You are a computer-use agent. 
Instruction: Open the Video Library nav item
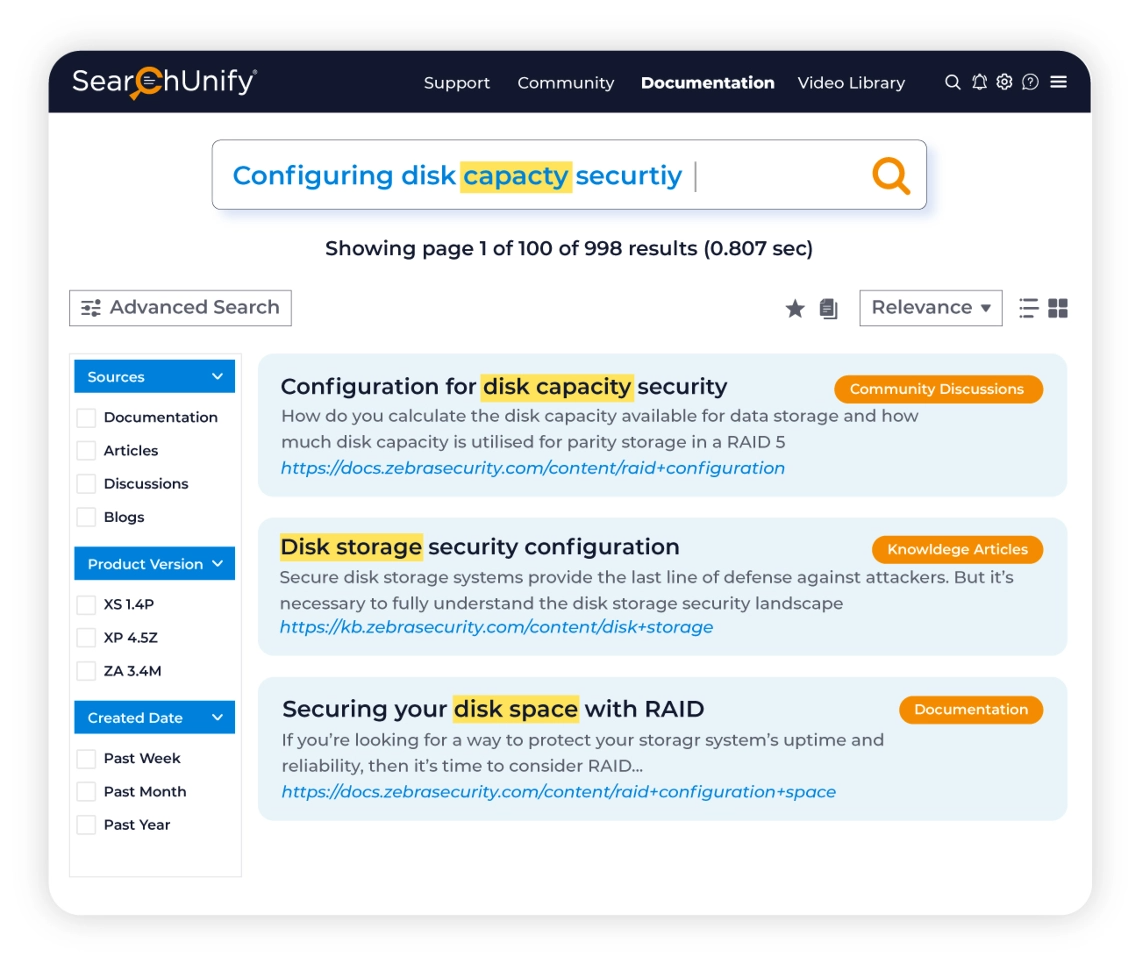(851, 83)
